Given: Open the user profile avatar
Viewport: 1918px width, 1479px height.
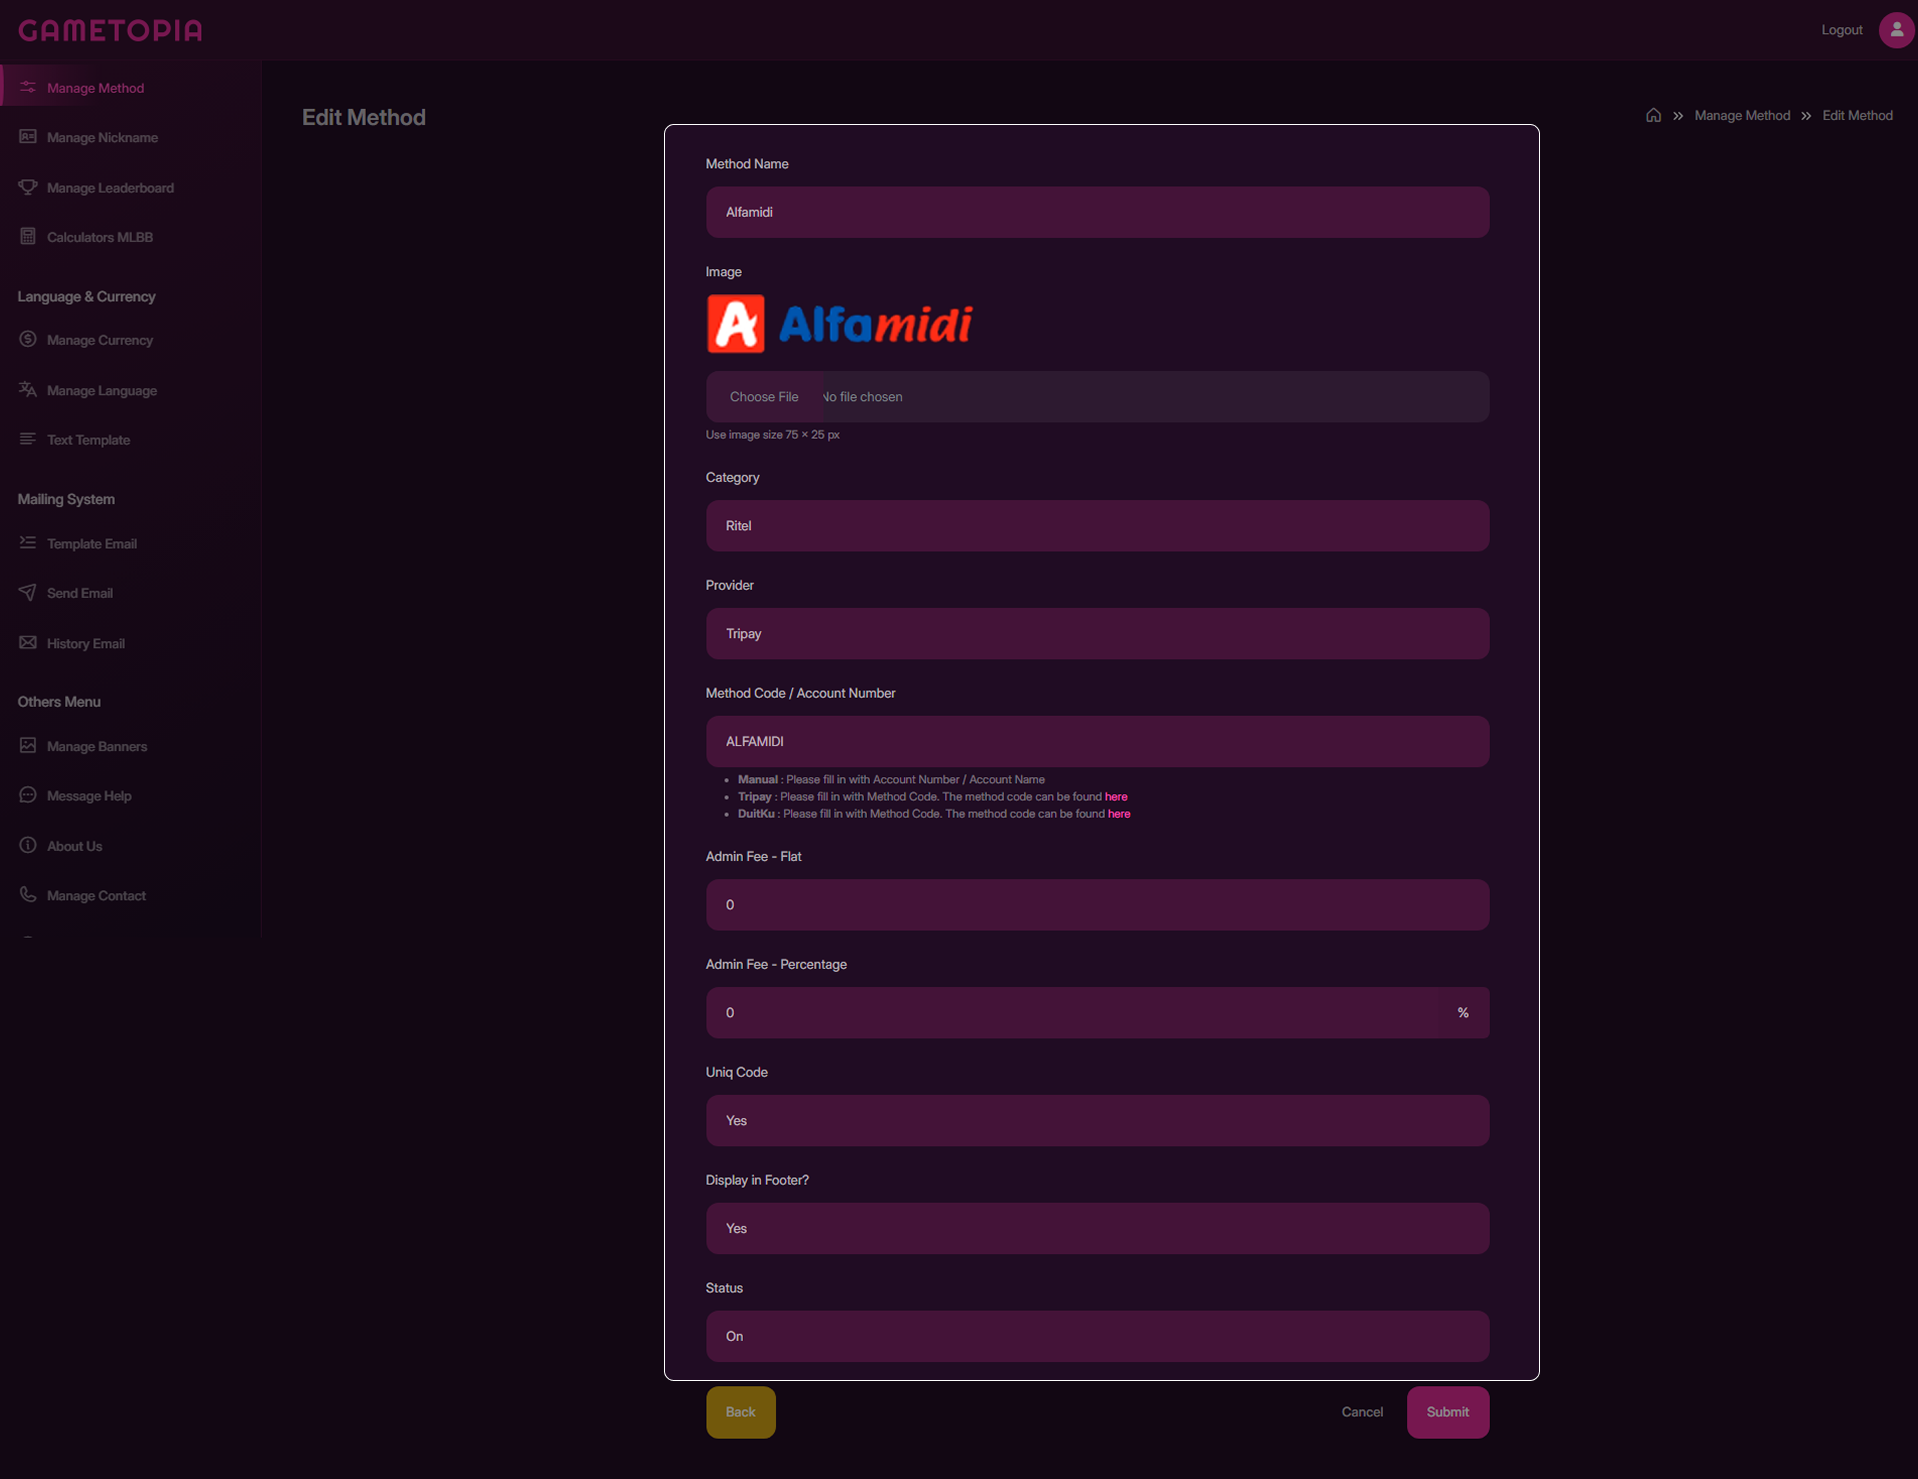Looking at the screenshot, I should 1896,30.
